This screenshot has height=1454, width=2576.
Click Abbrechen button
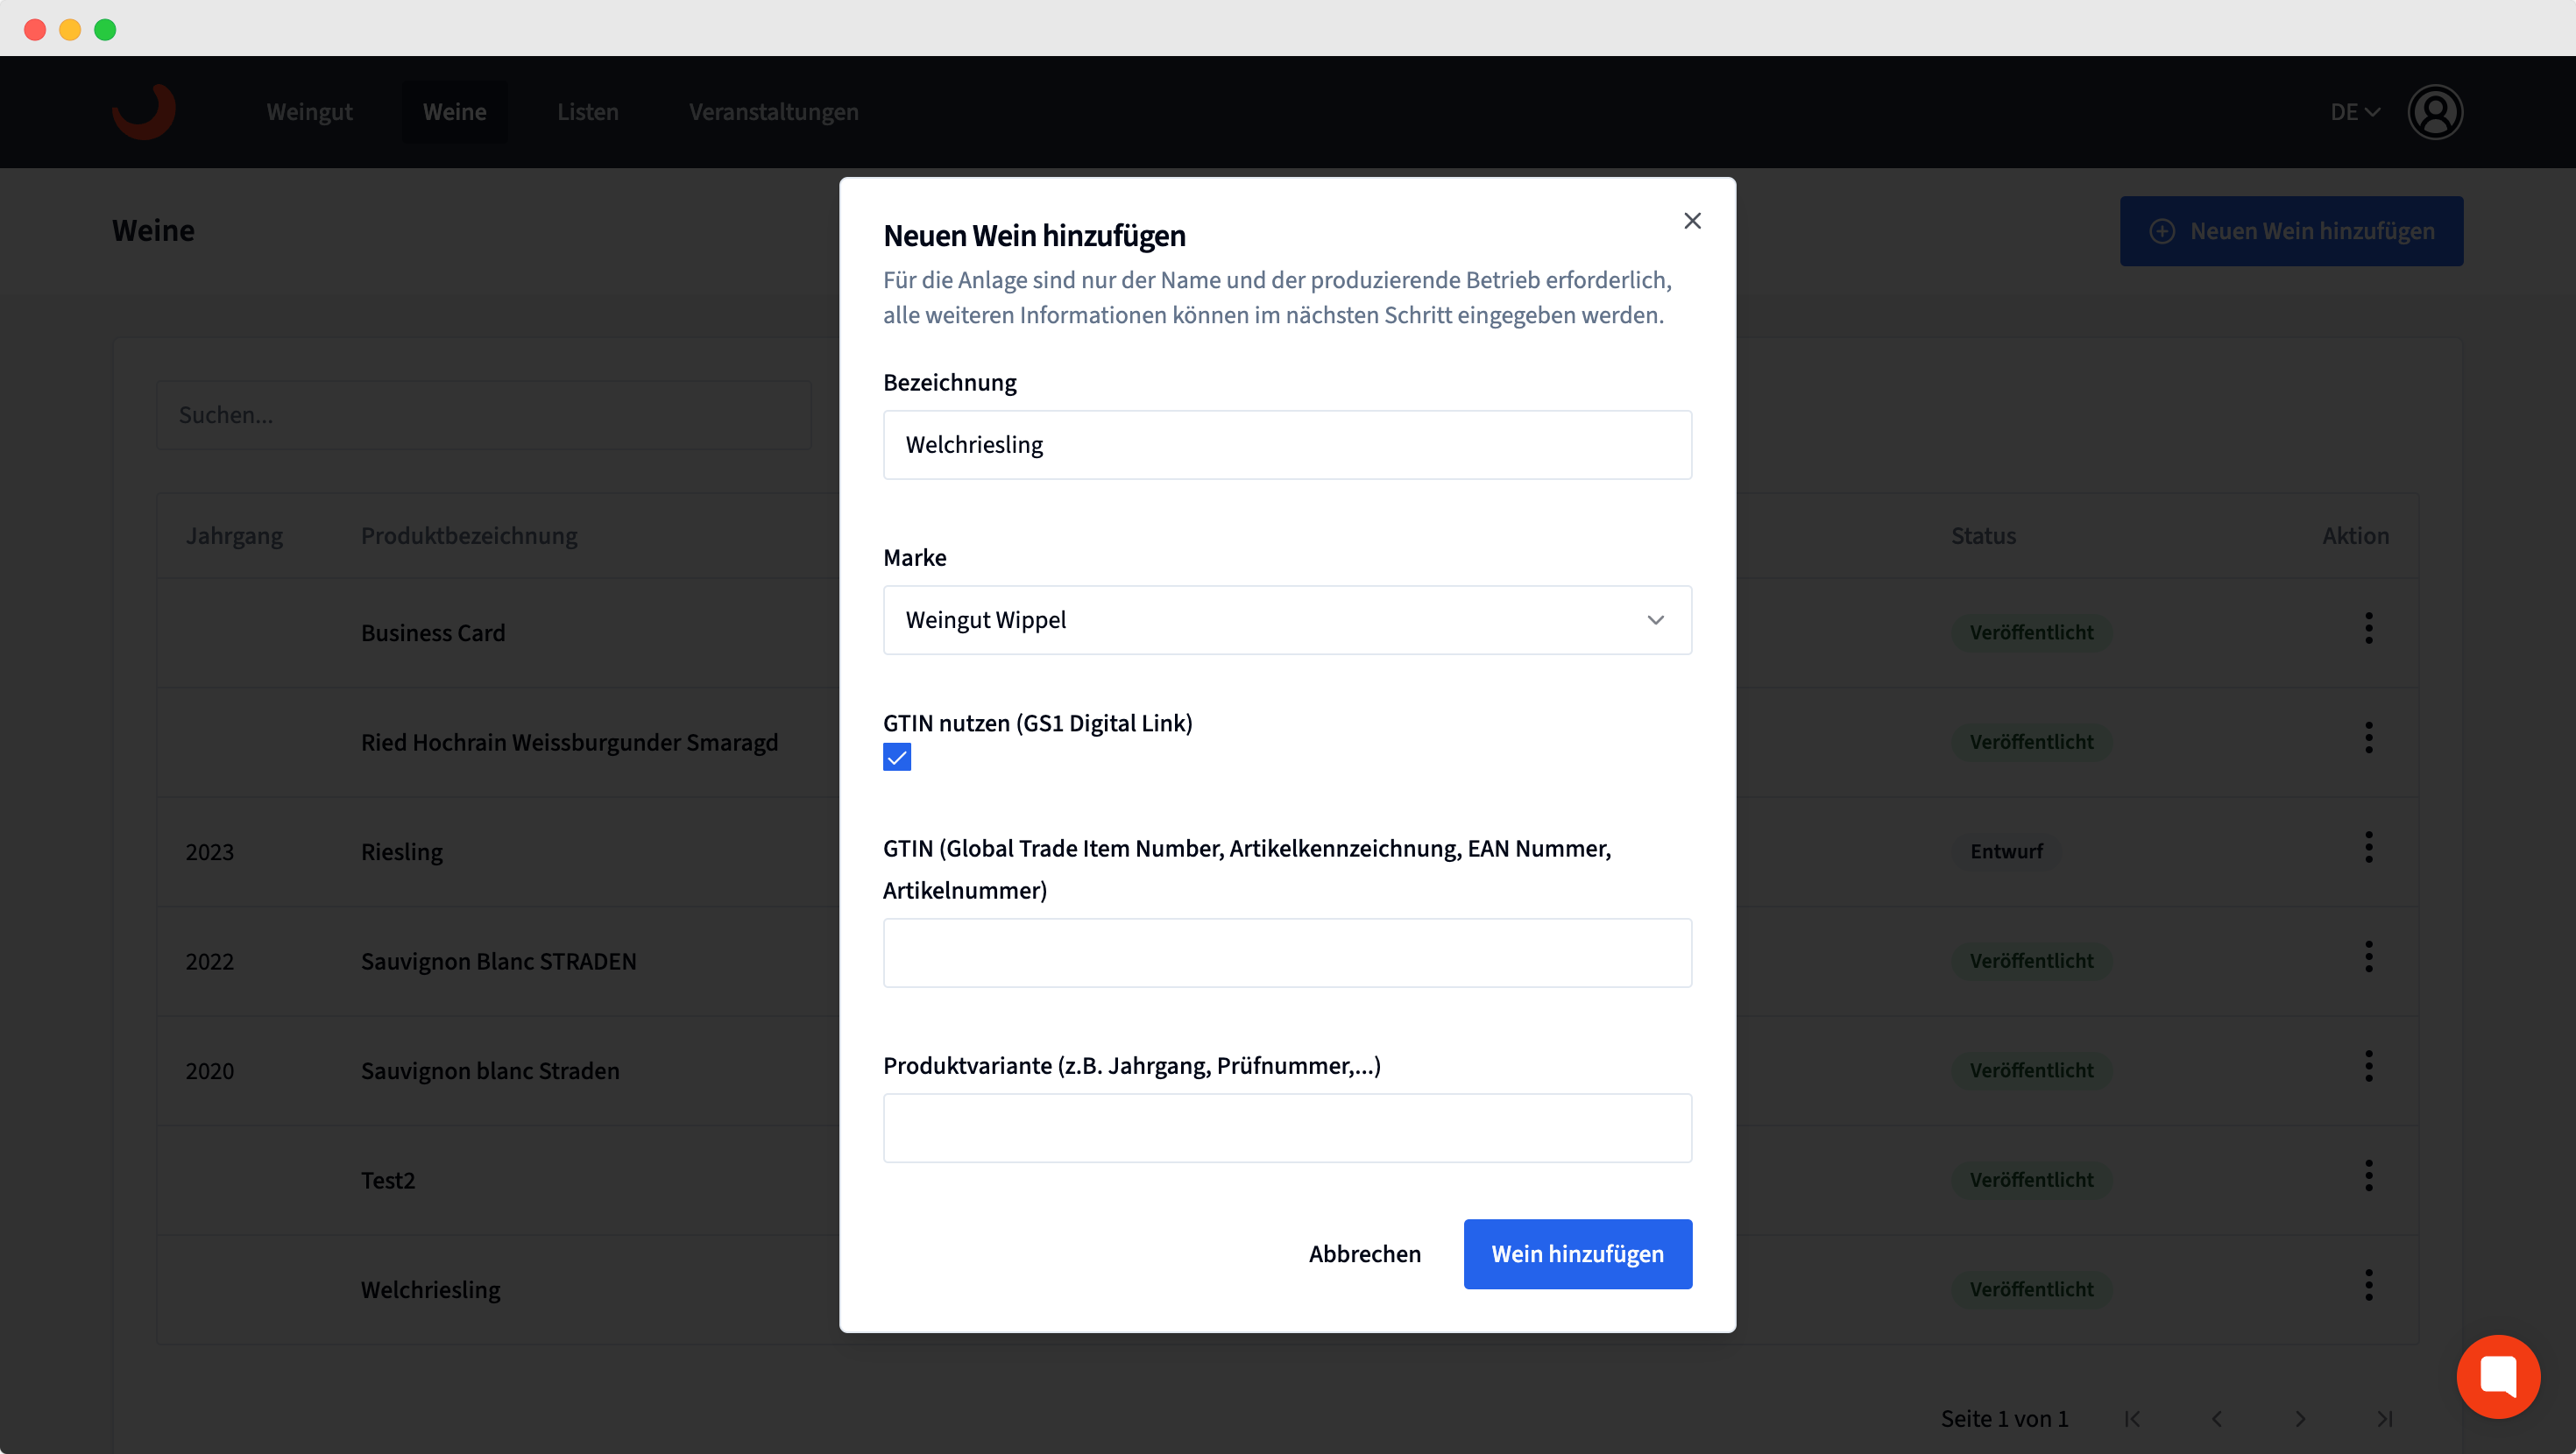tap(1364, 1254)
